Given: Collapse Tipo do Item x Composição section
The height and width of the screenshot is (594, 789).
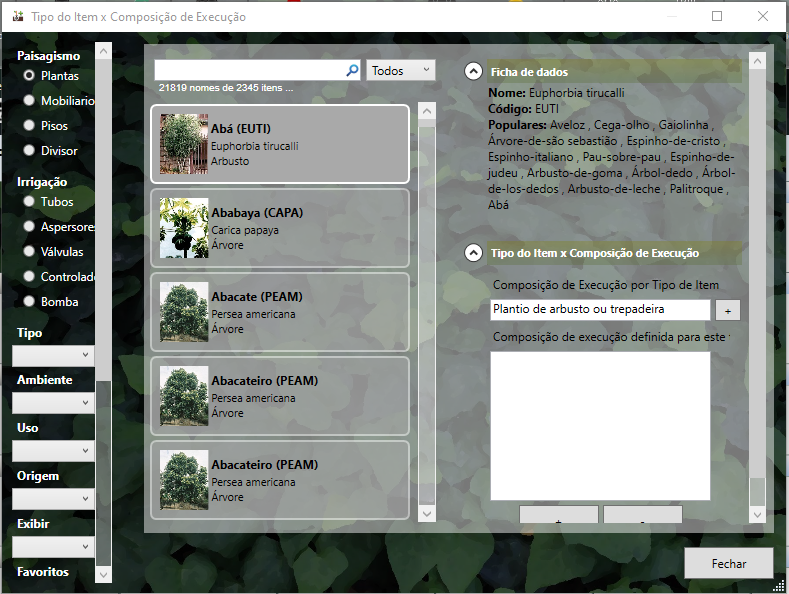Looking at the screenshot, I should (472, 253).
